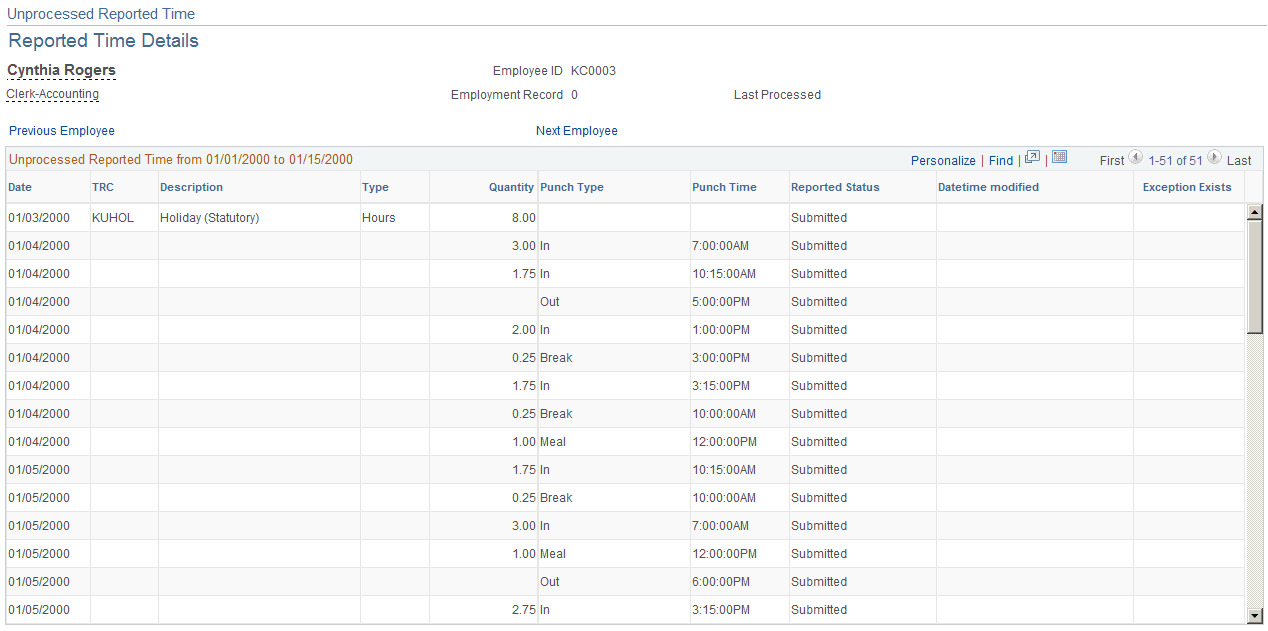Sort by the Date column header
1268x631 pixels.
[20, 187]
